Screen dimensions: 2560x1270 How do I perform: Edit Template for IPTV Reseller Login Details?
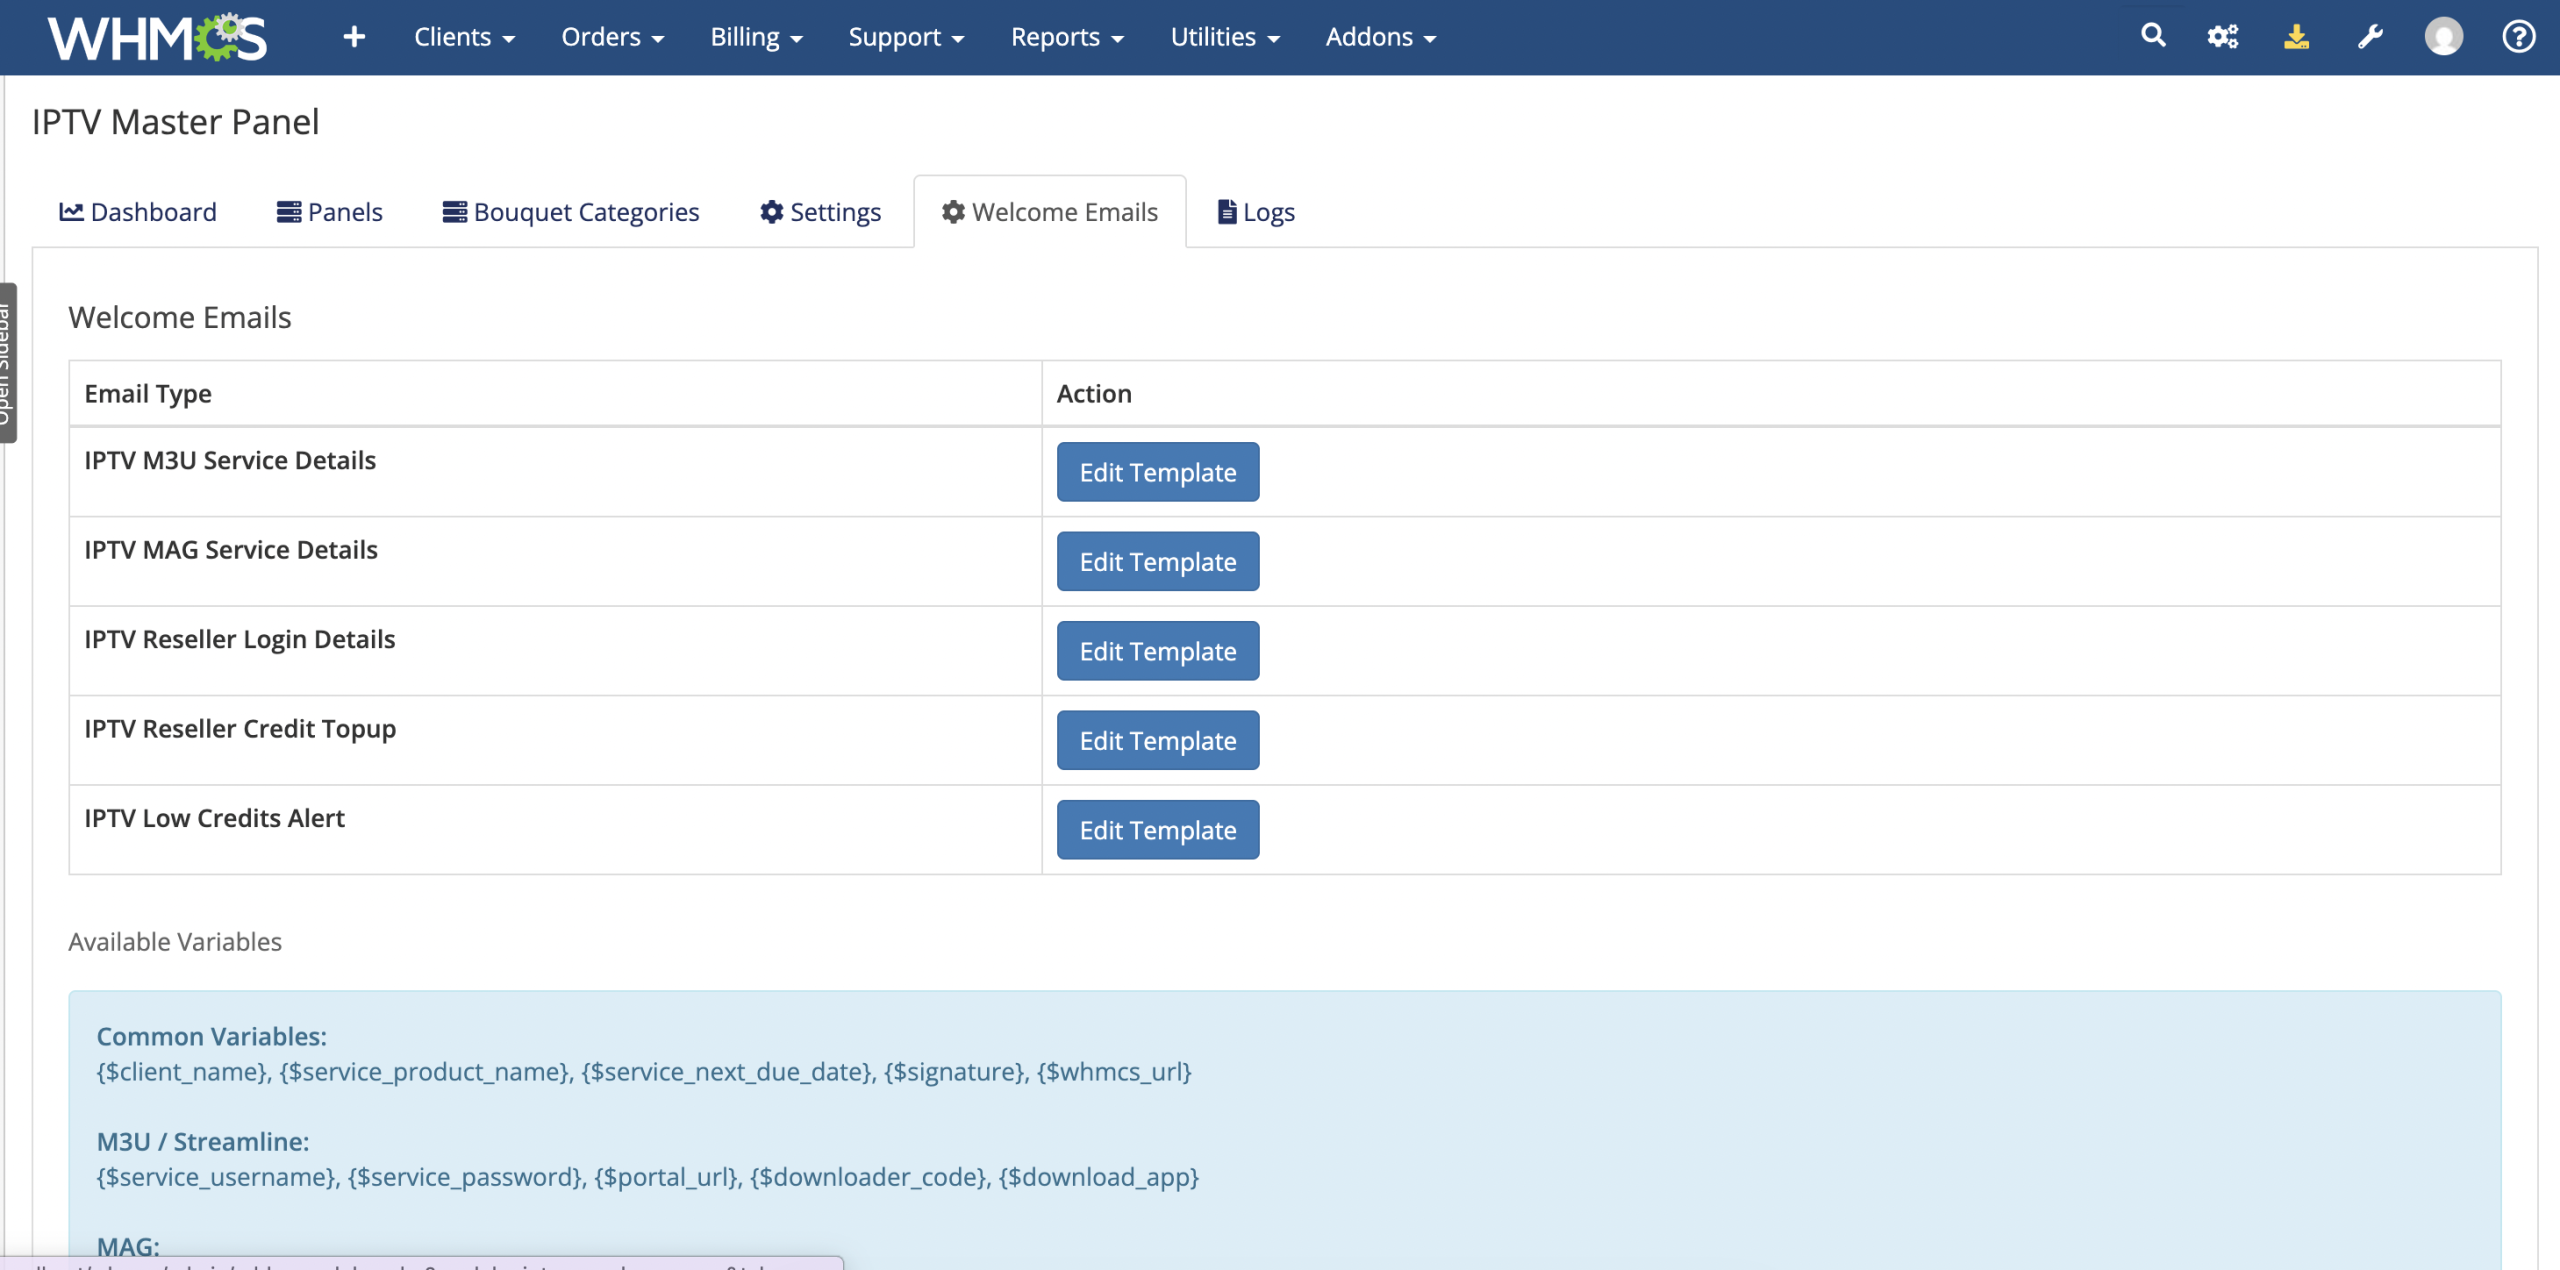click(x=1158, y=651)
